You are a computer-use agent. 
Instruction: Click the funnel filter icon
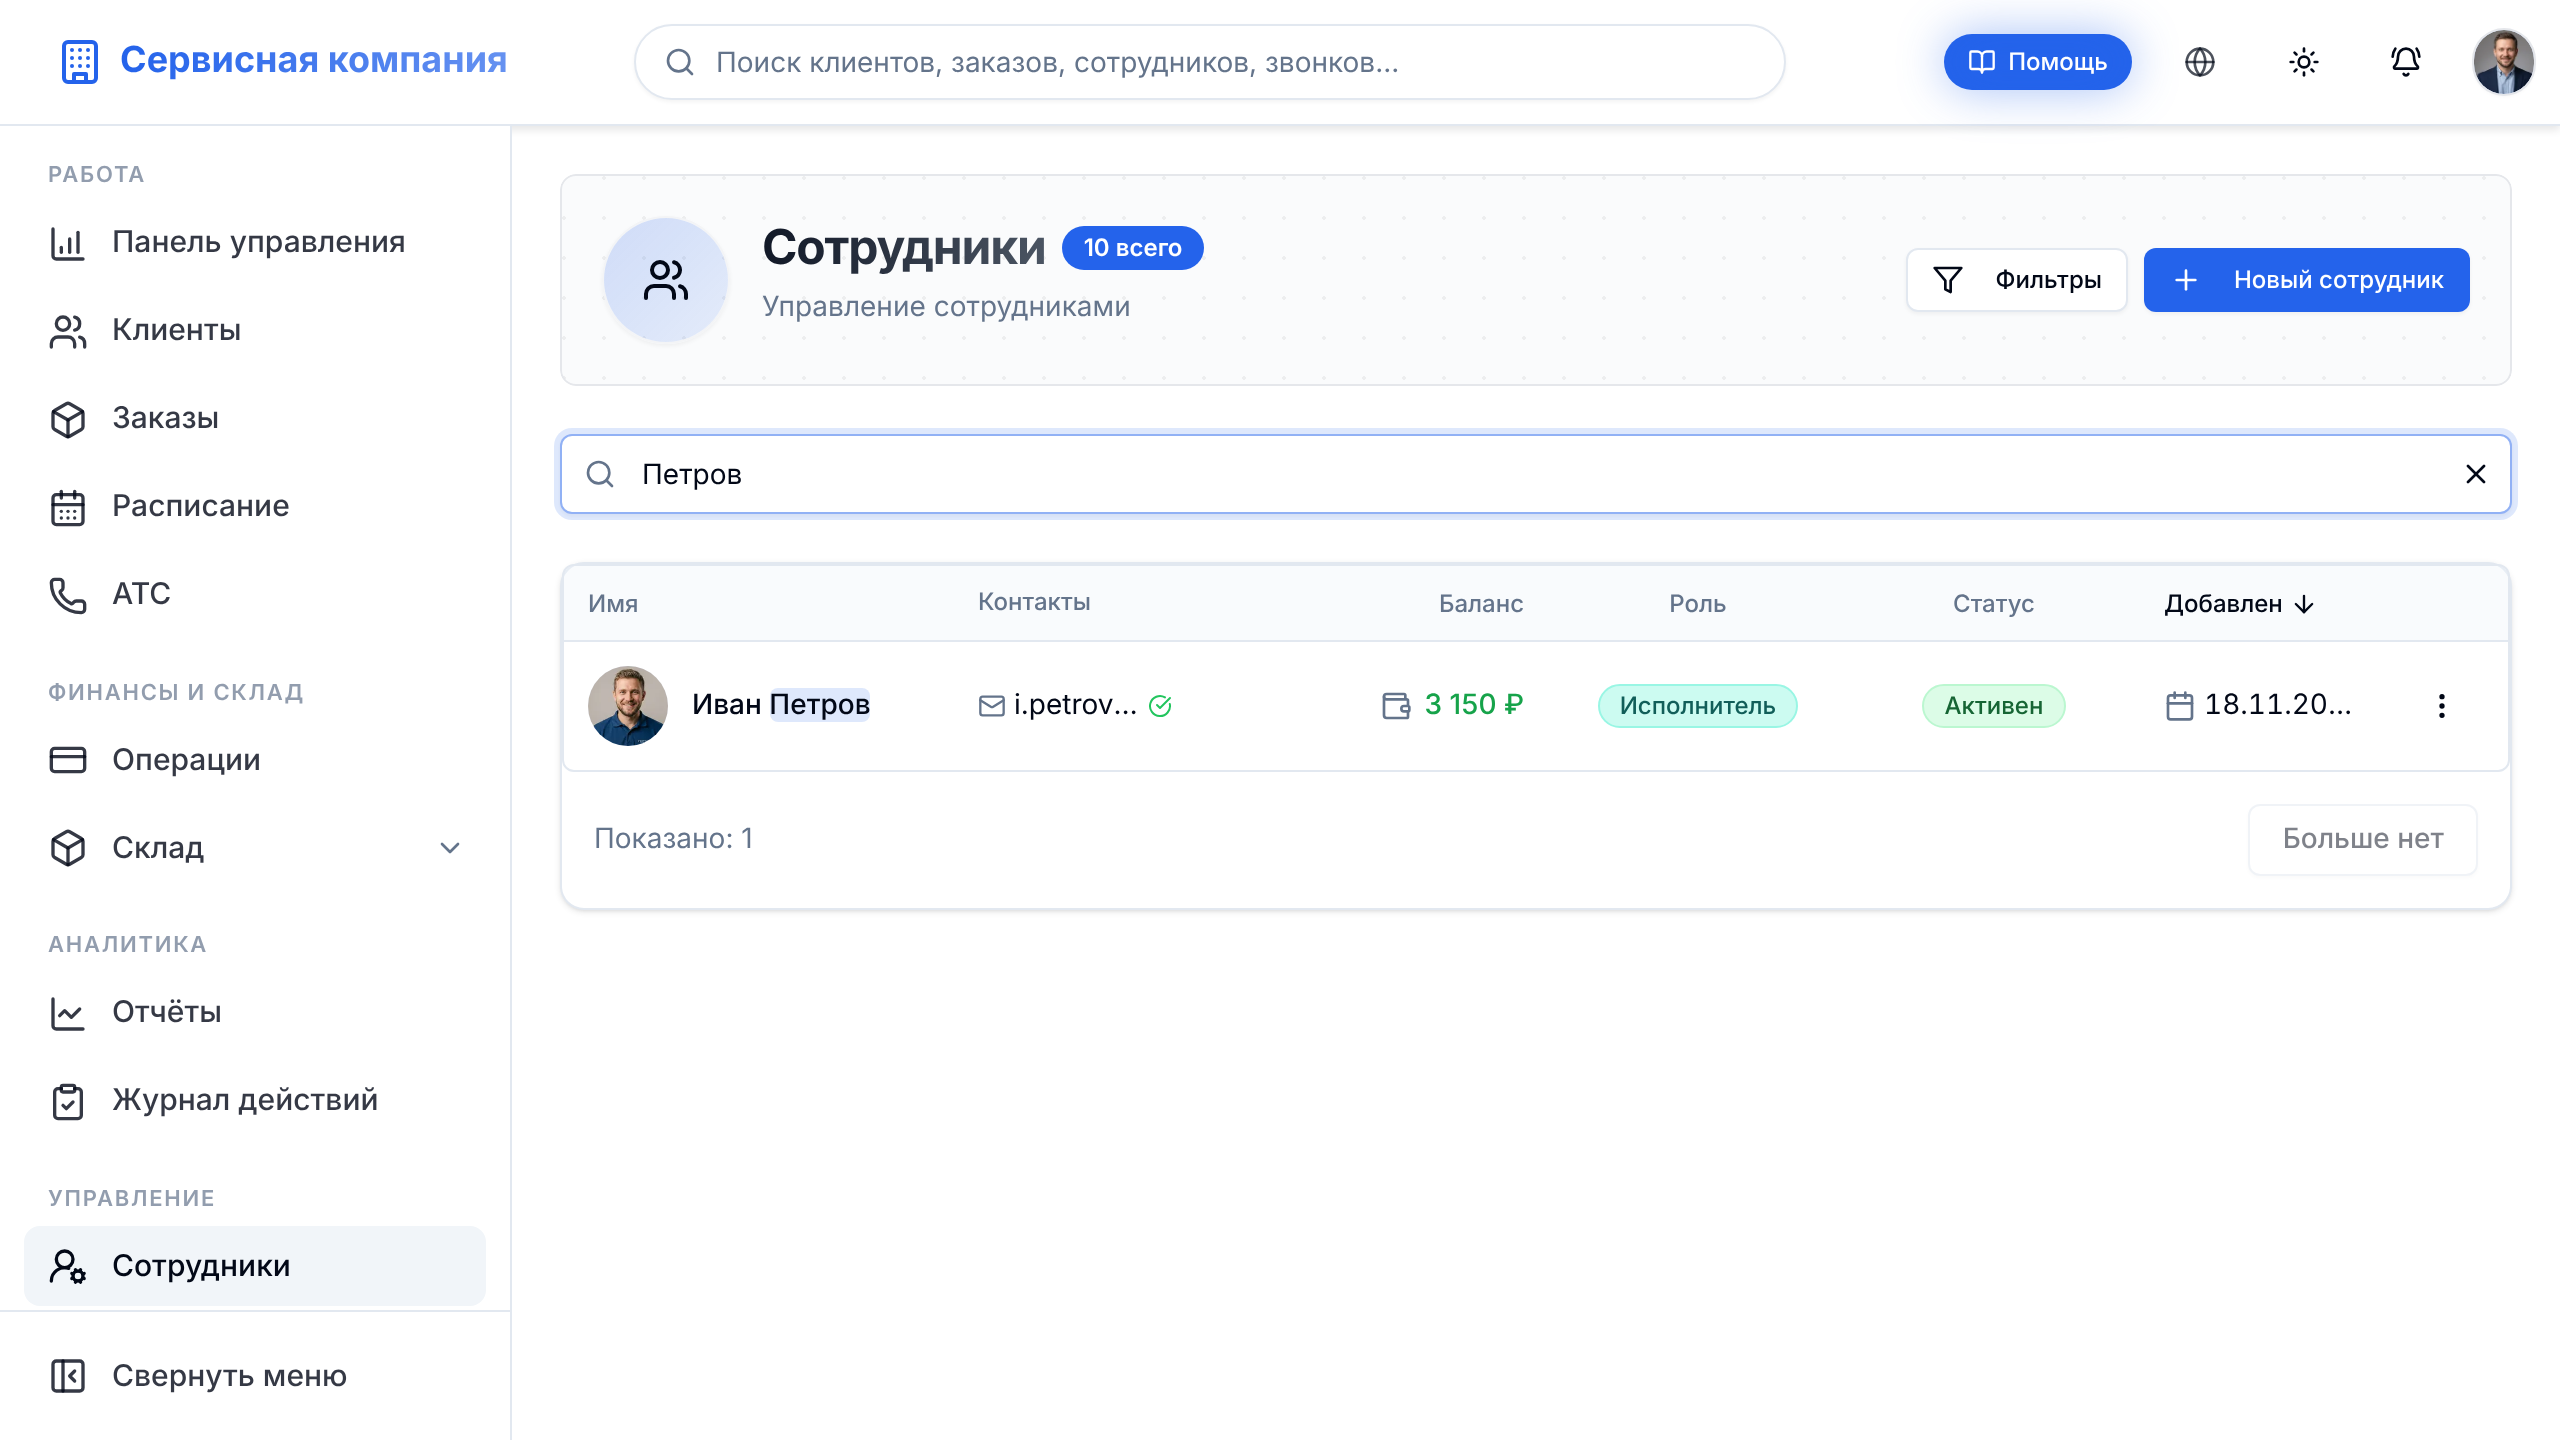1947,280
